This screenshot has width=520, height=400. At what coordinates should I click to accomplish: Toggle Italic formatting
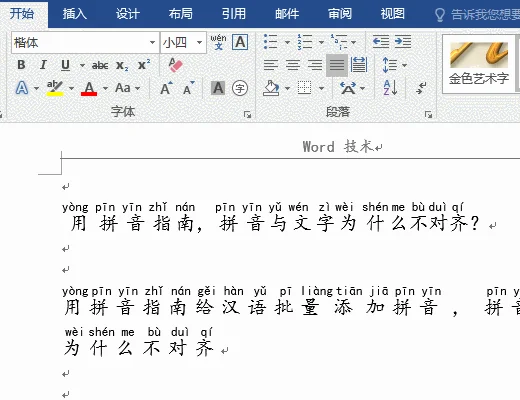(x=43, y=65)
